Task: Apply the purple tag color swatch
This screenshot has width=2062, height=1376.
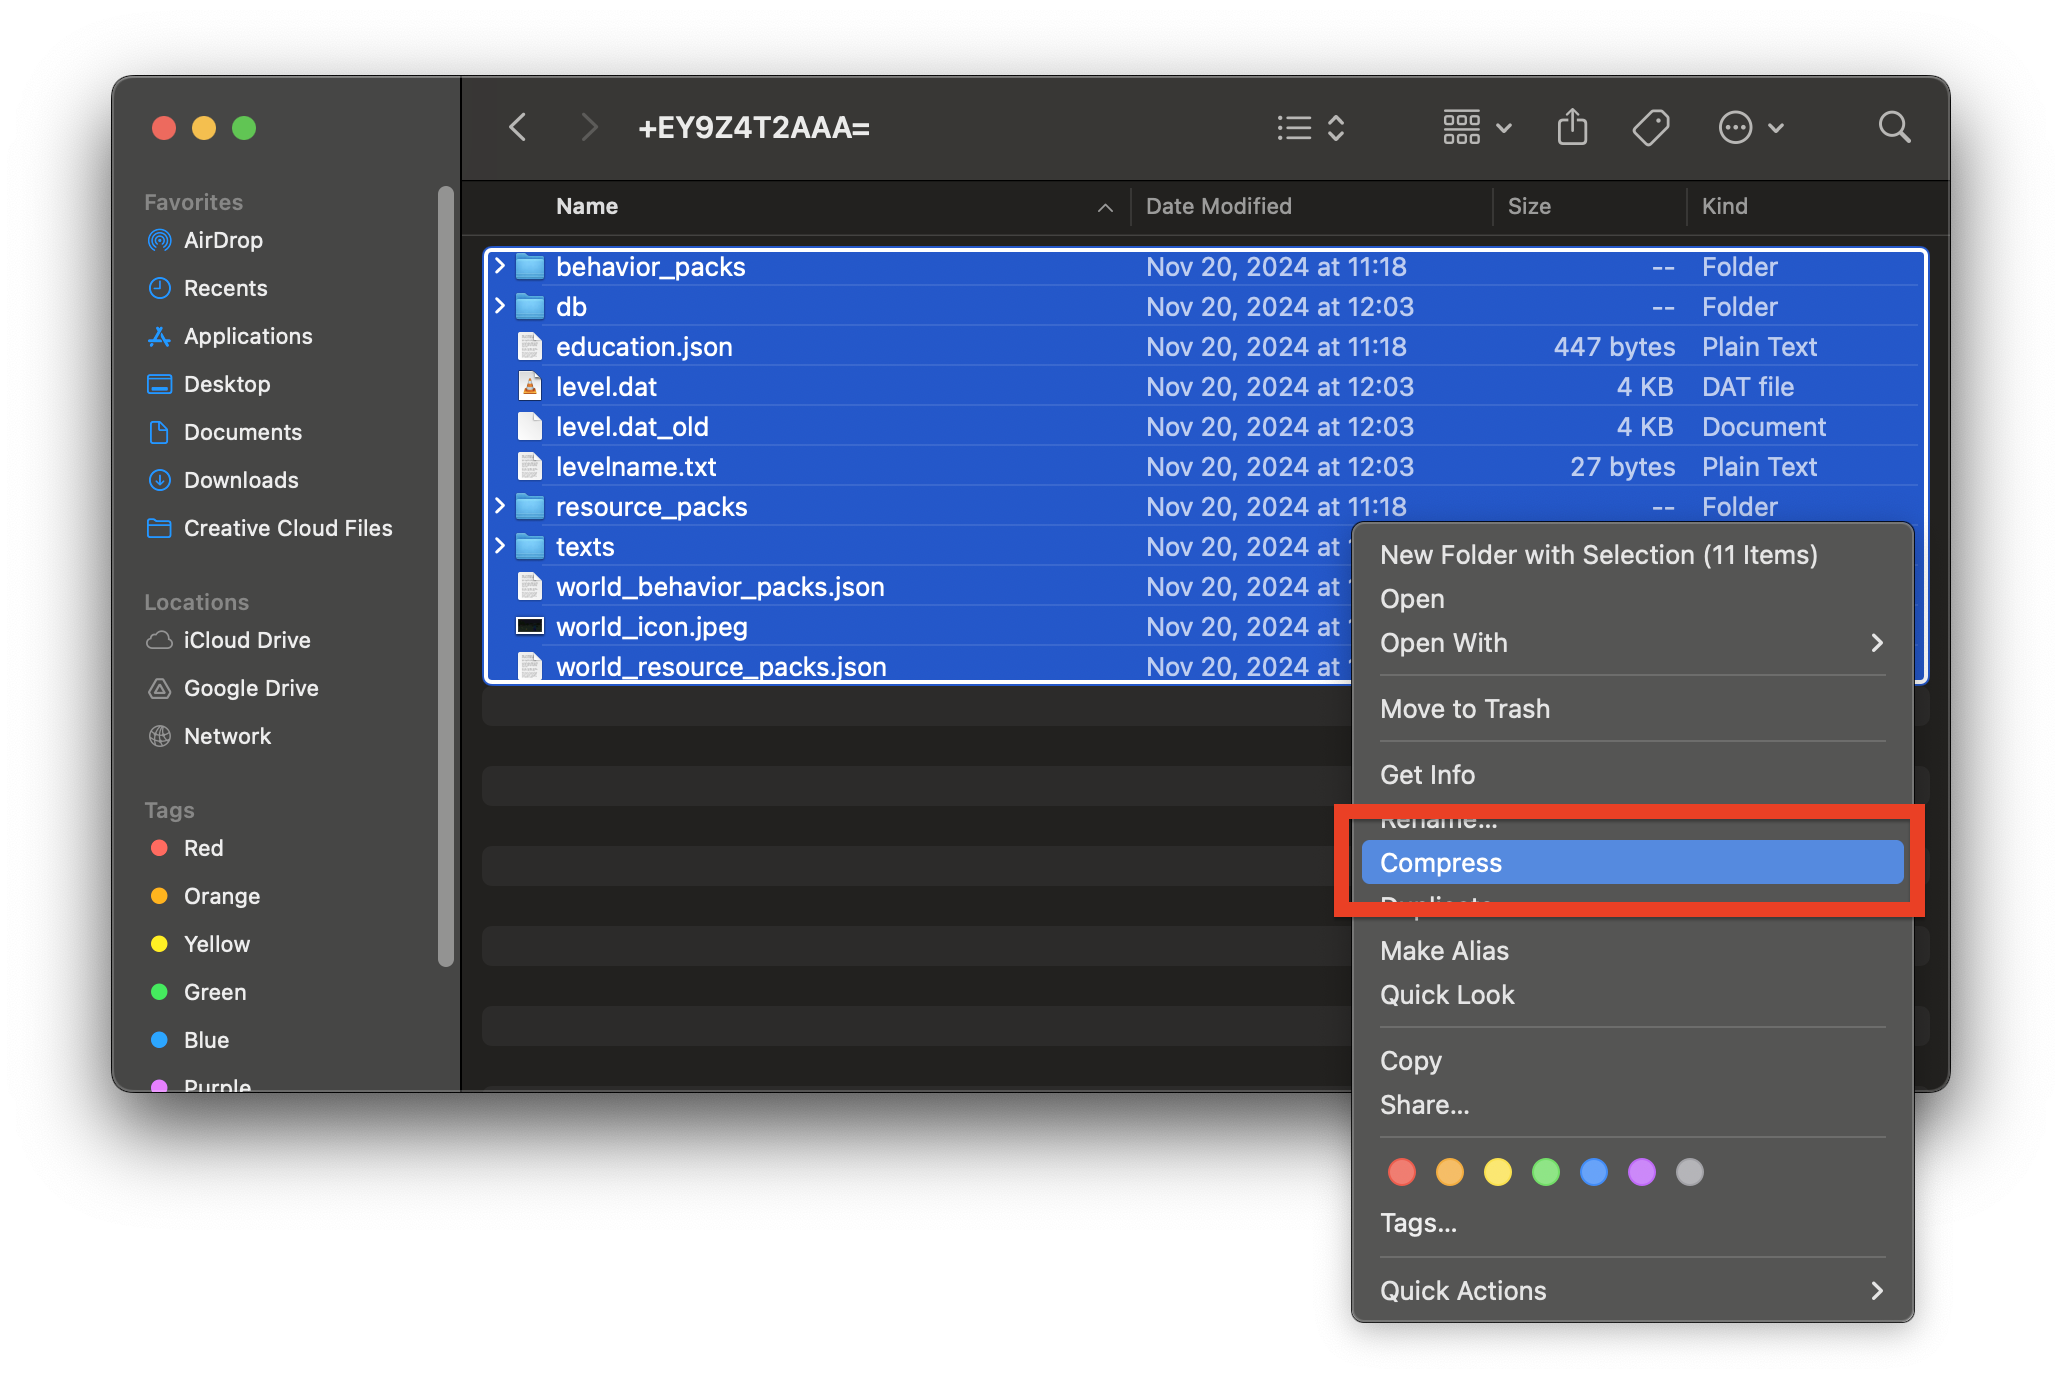Action: click(x=1641, y=1172)
